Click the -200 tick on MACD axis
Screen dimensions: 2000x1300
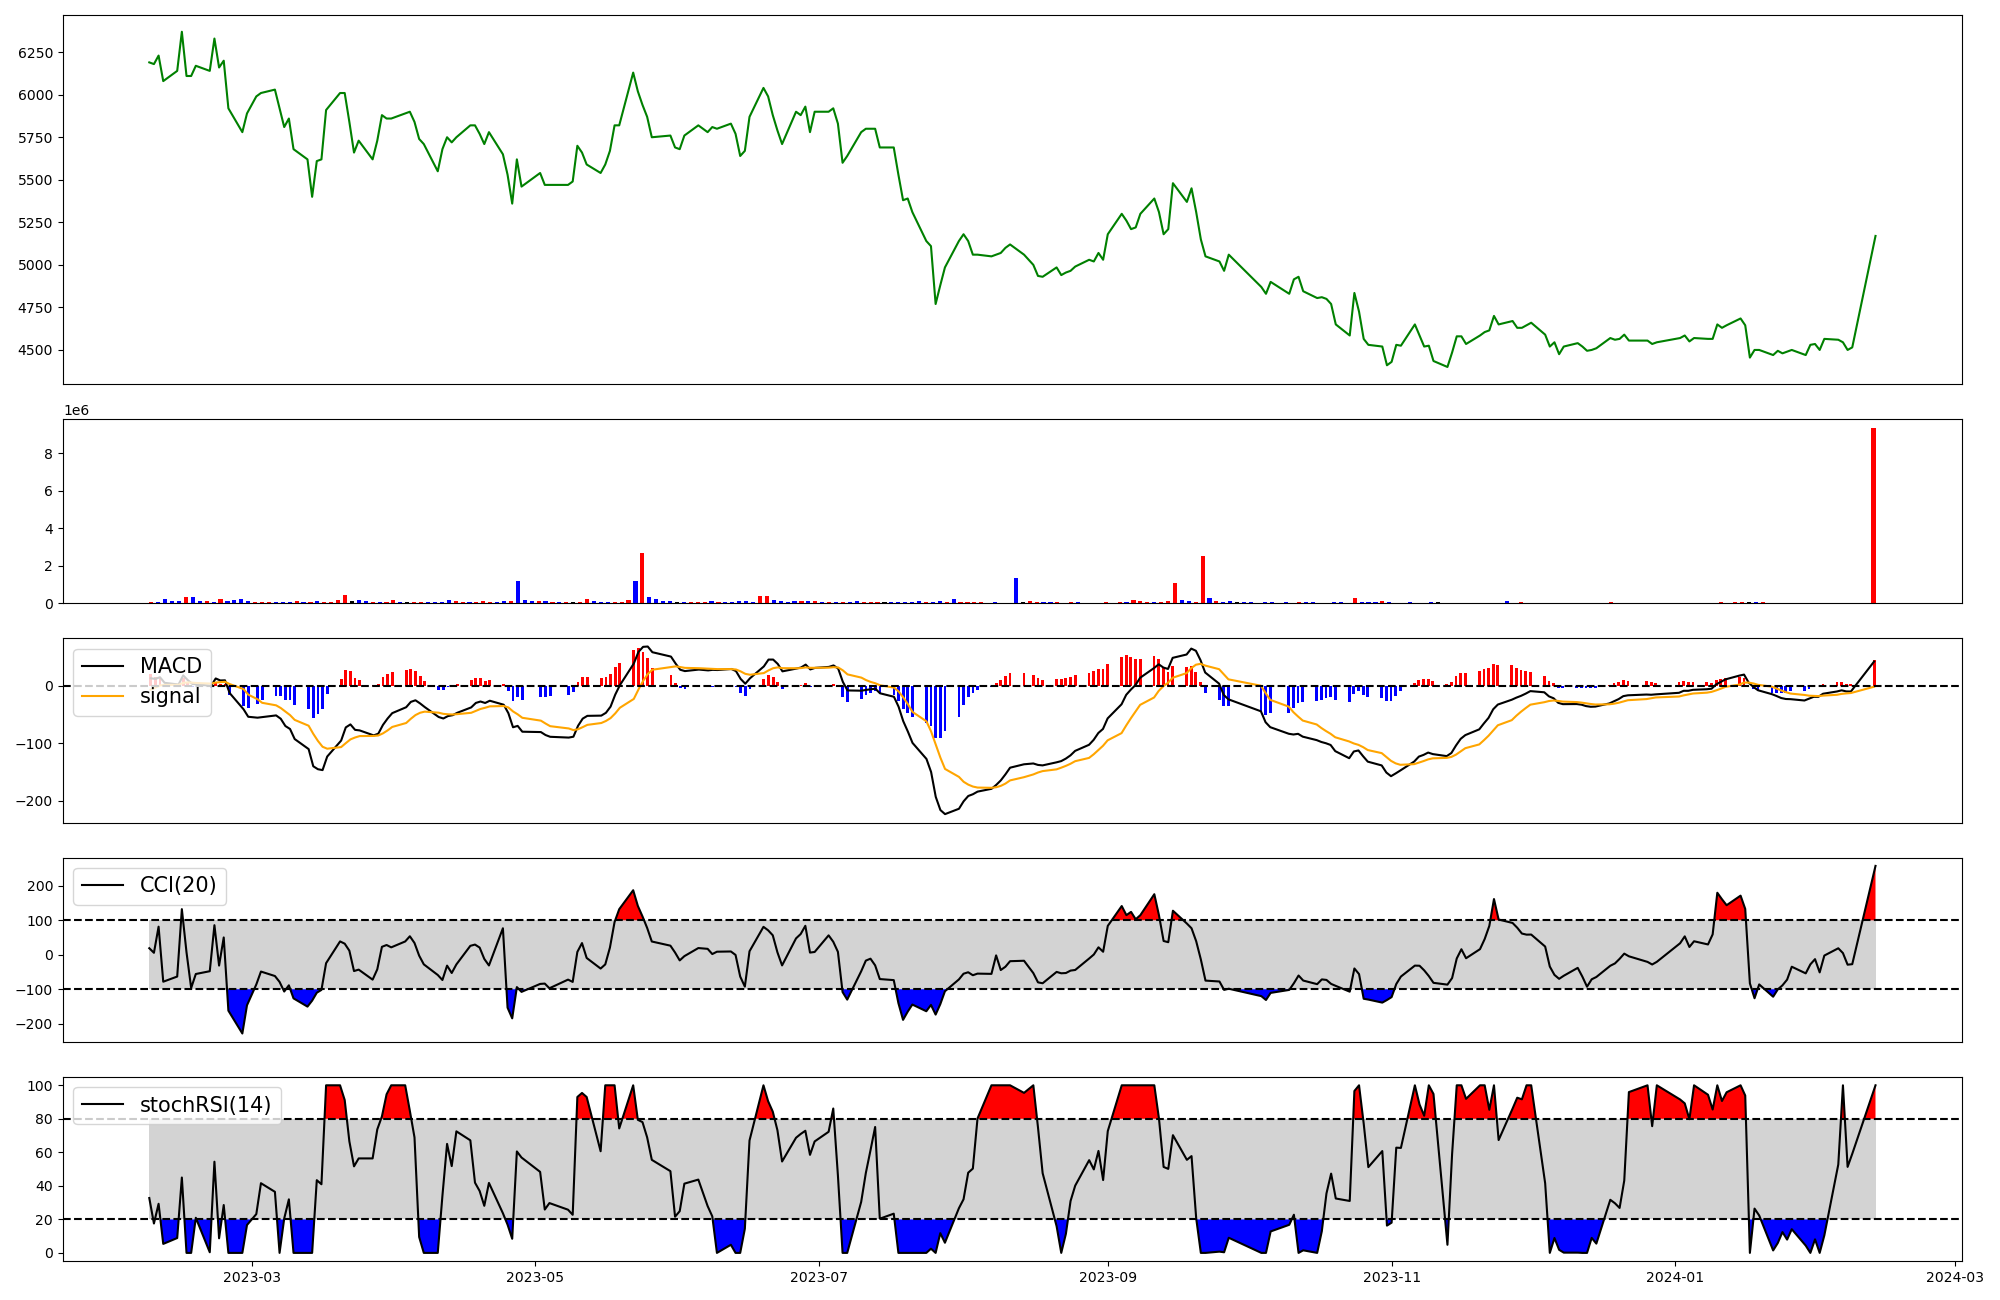(x=35, y=801)
